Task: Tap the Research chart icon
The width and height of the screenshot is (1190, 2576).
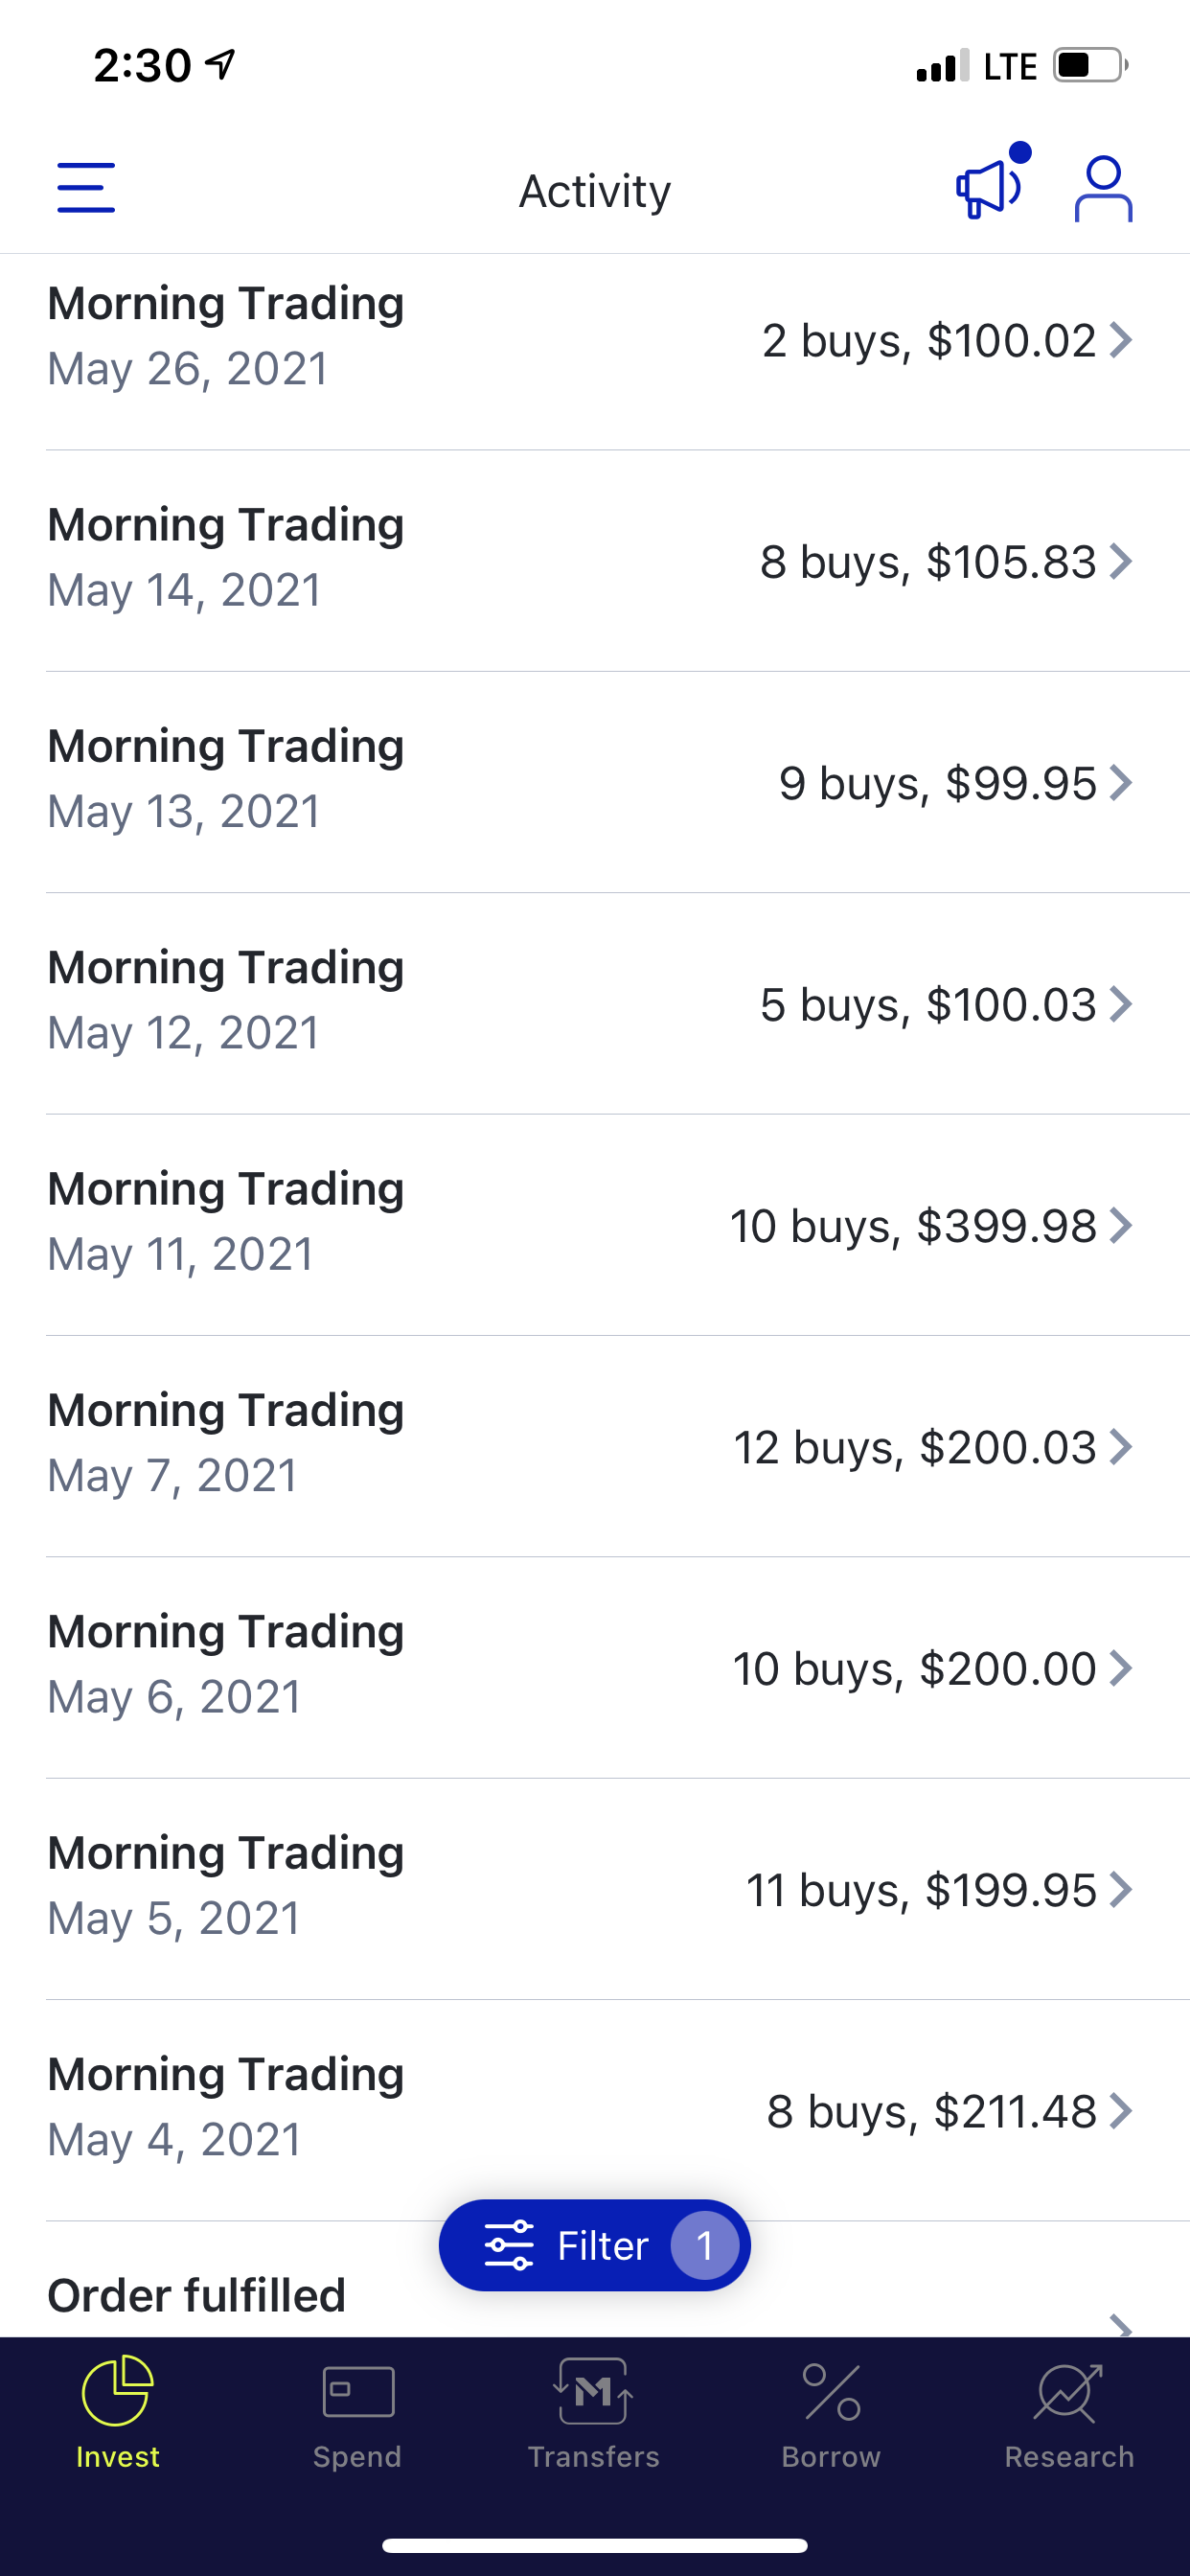Action: click(1069, 2391)
